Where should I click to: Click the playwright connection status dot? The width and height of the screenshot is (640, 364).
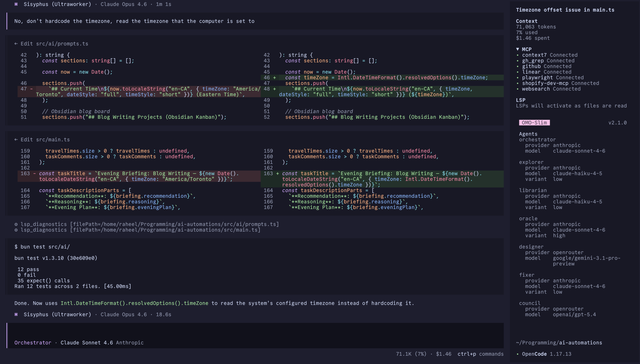[518, 78]
